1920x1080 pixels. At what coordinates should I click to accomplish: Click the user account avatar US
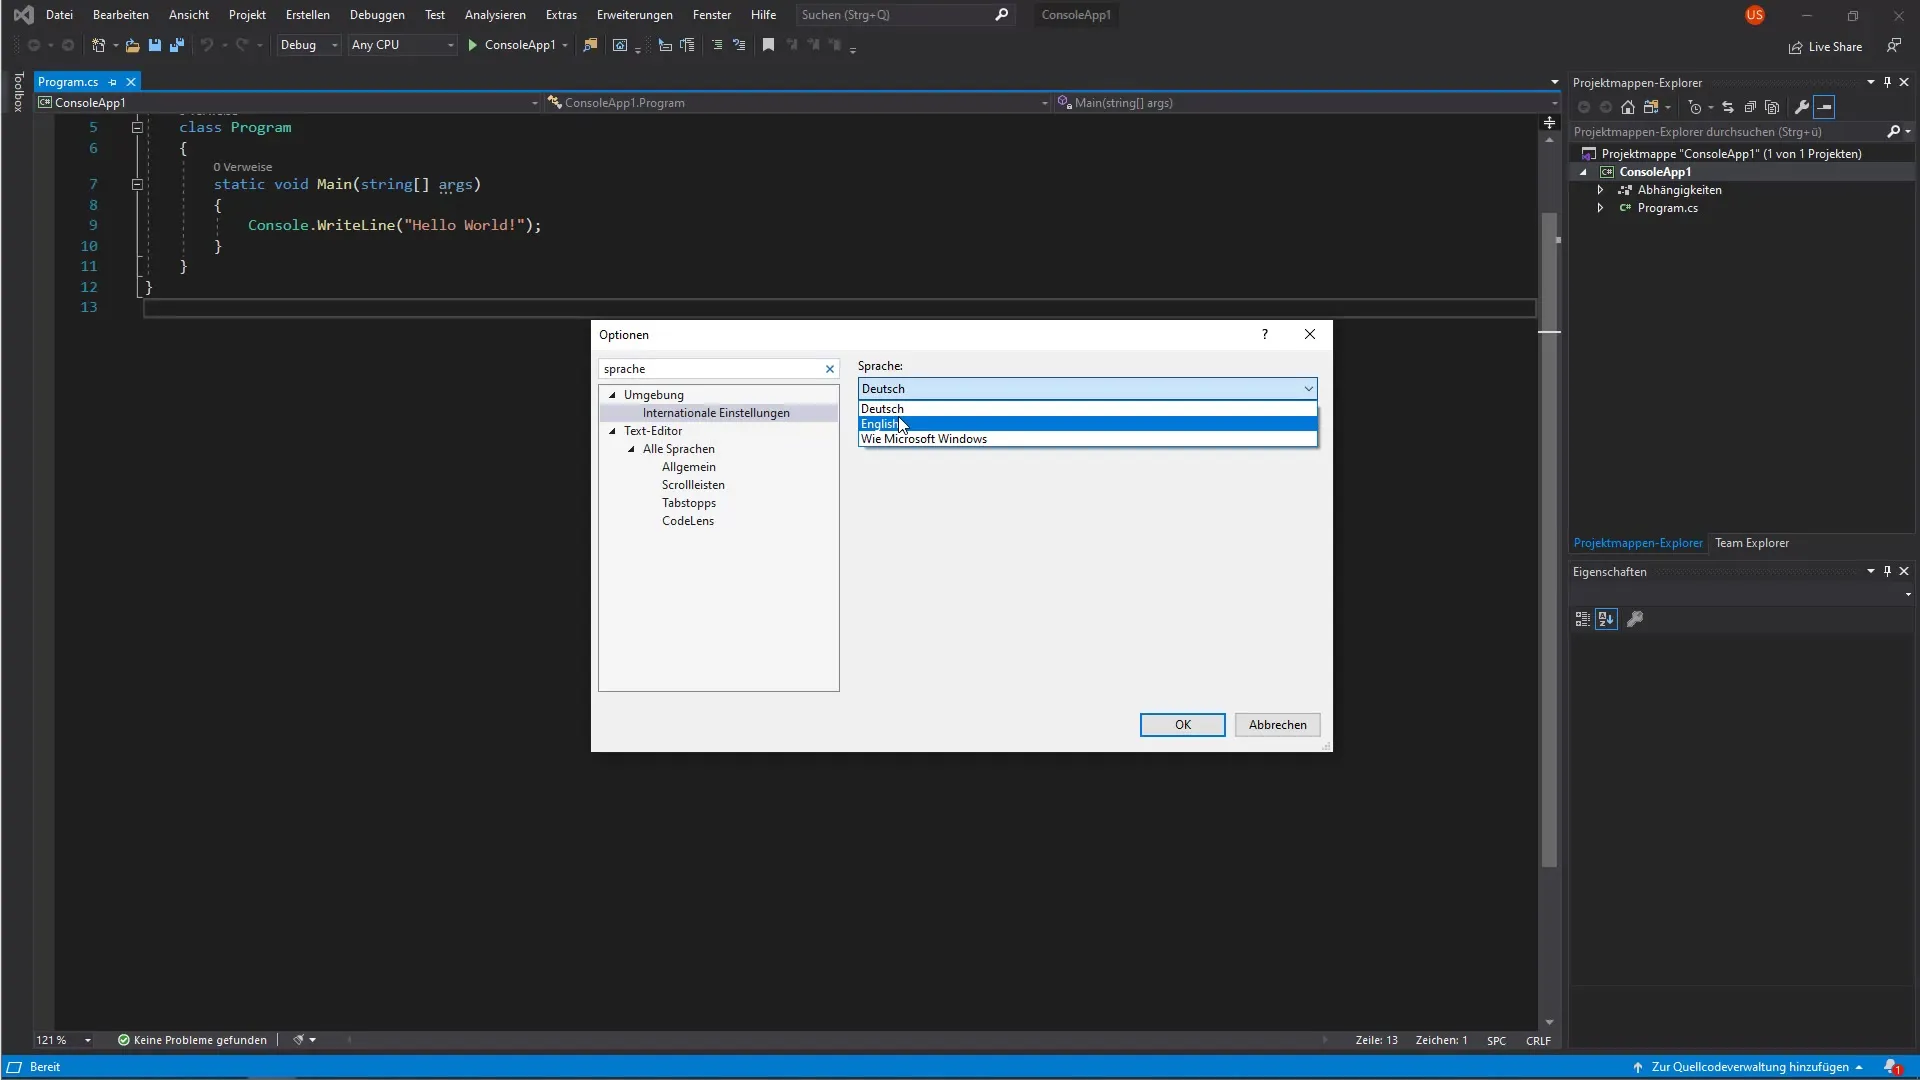pyautogui.click(x=1755, y=15)
